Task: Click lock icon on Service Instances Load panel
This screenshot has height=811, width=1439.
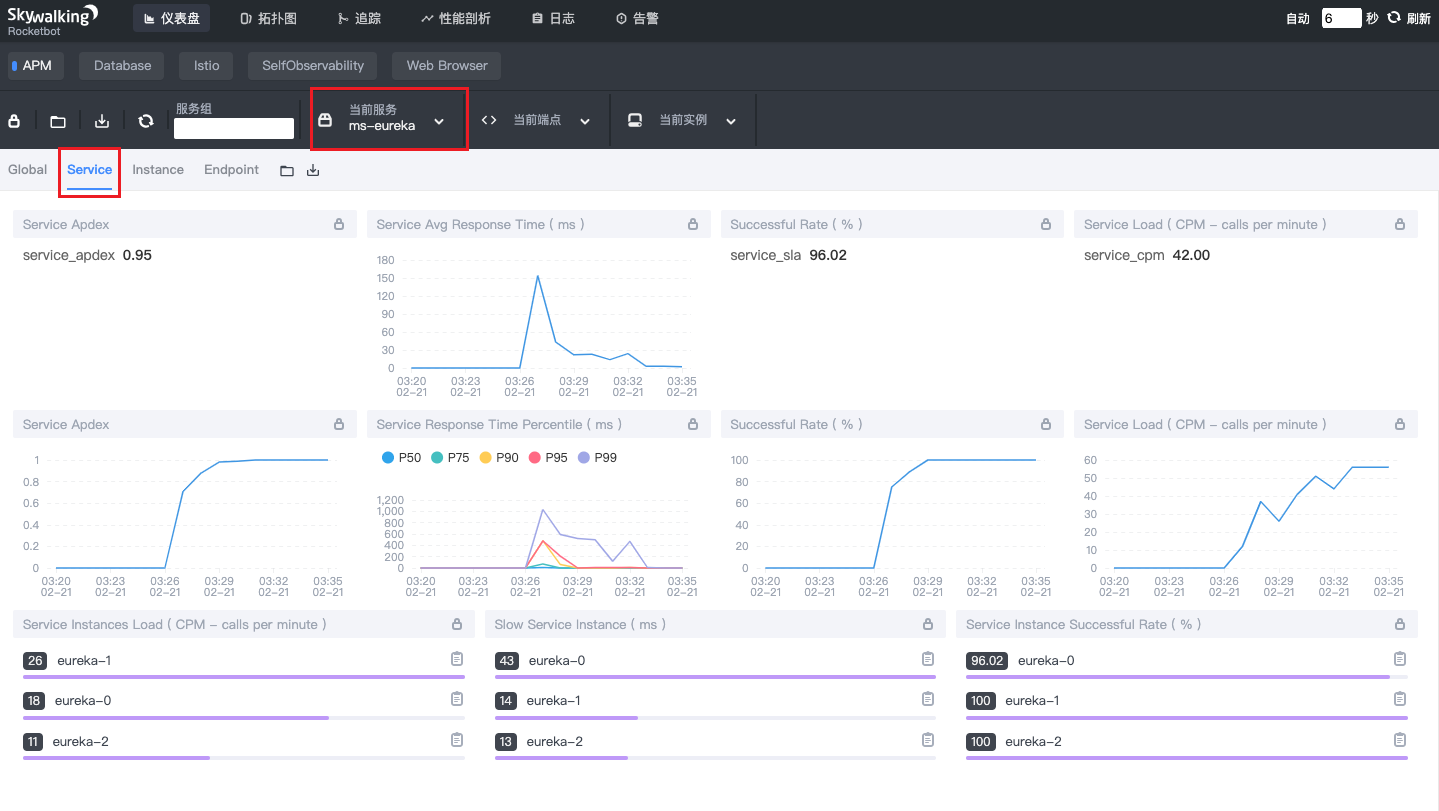Action: pos(457,625)
